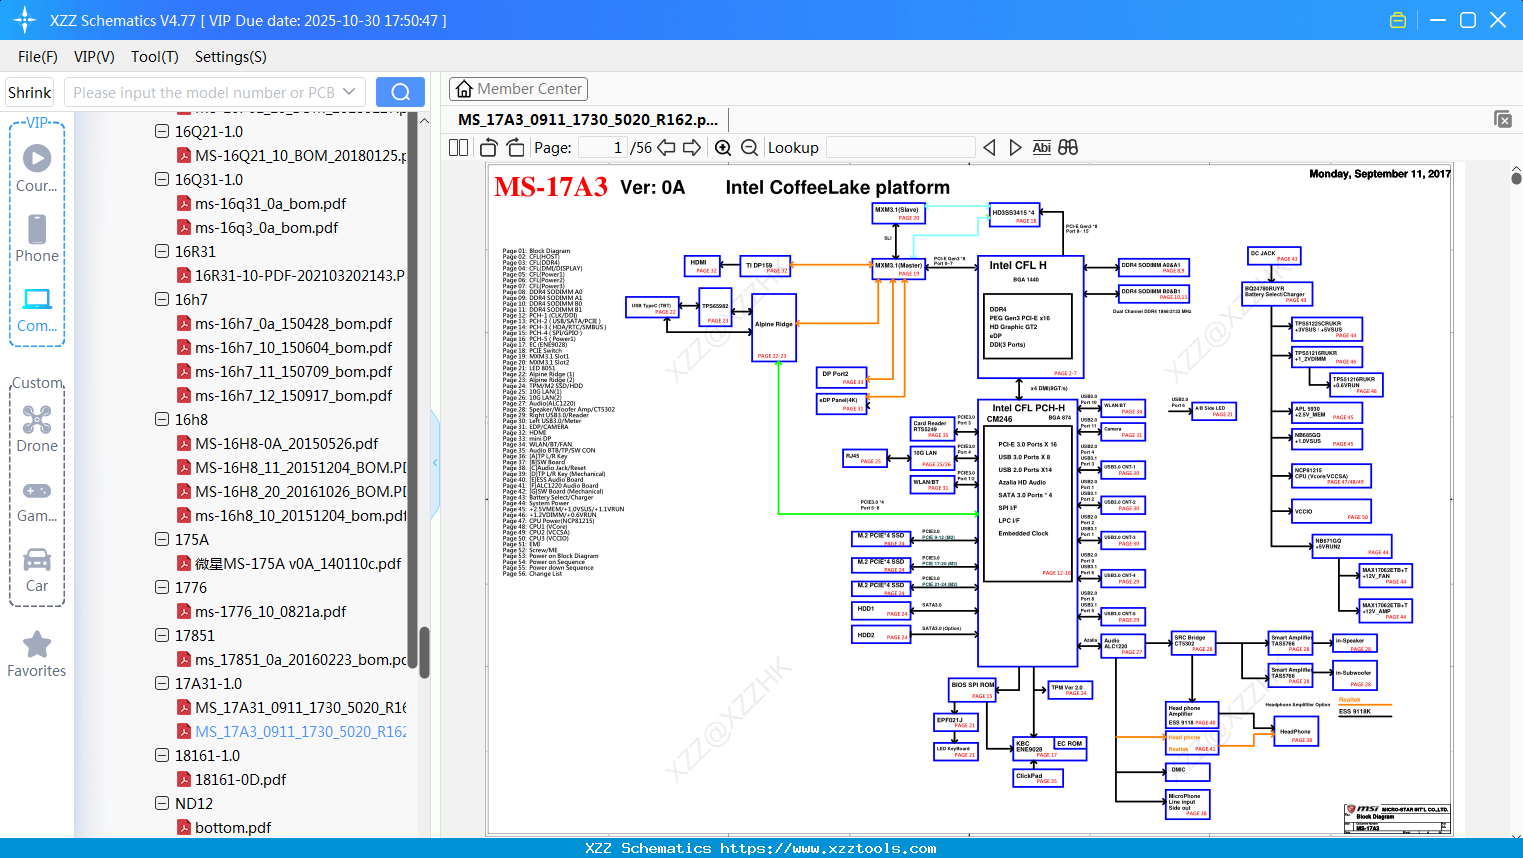Collapse the 1776 tree node

162,587
